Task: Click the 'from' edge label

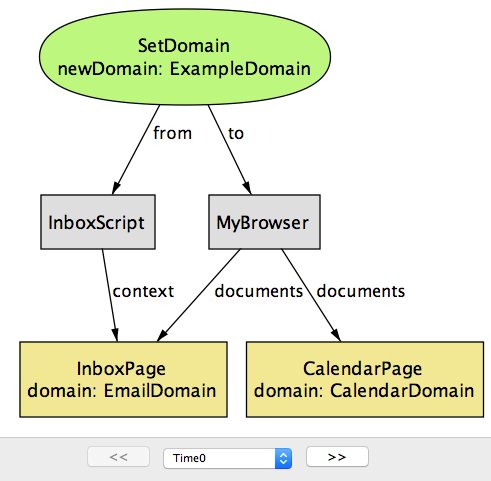Action: [x=172, y=133]
